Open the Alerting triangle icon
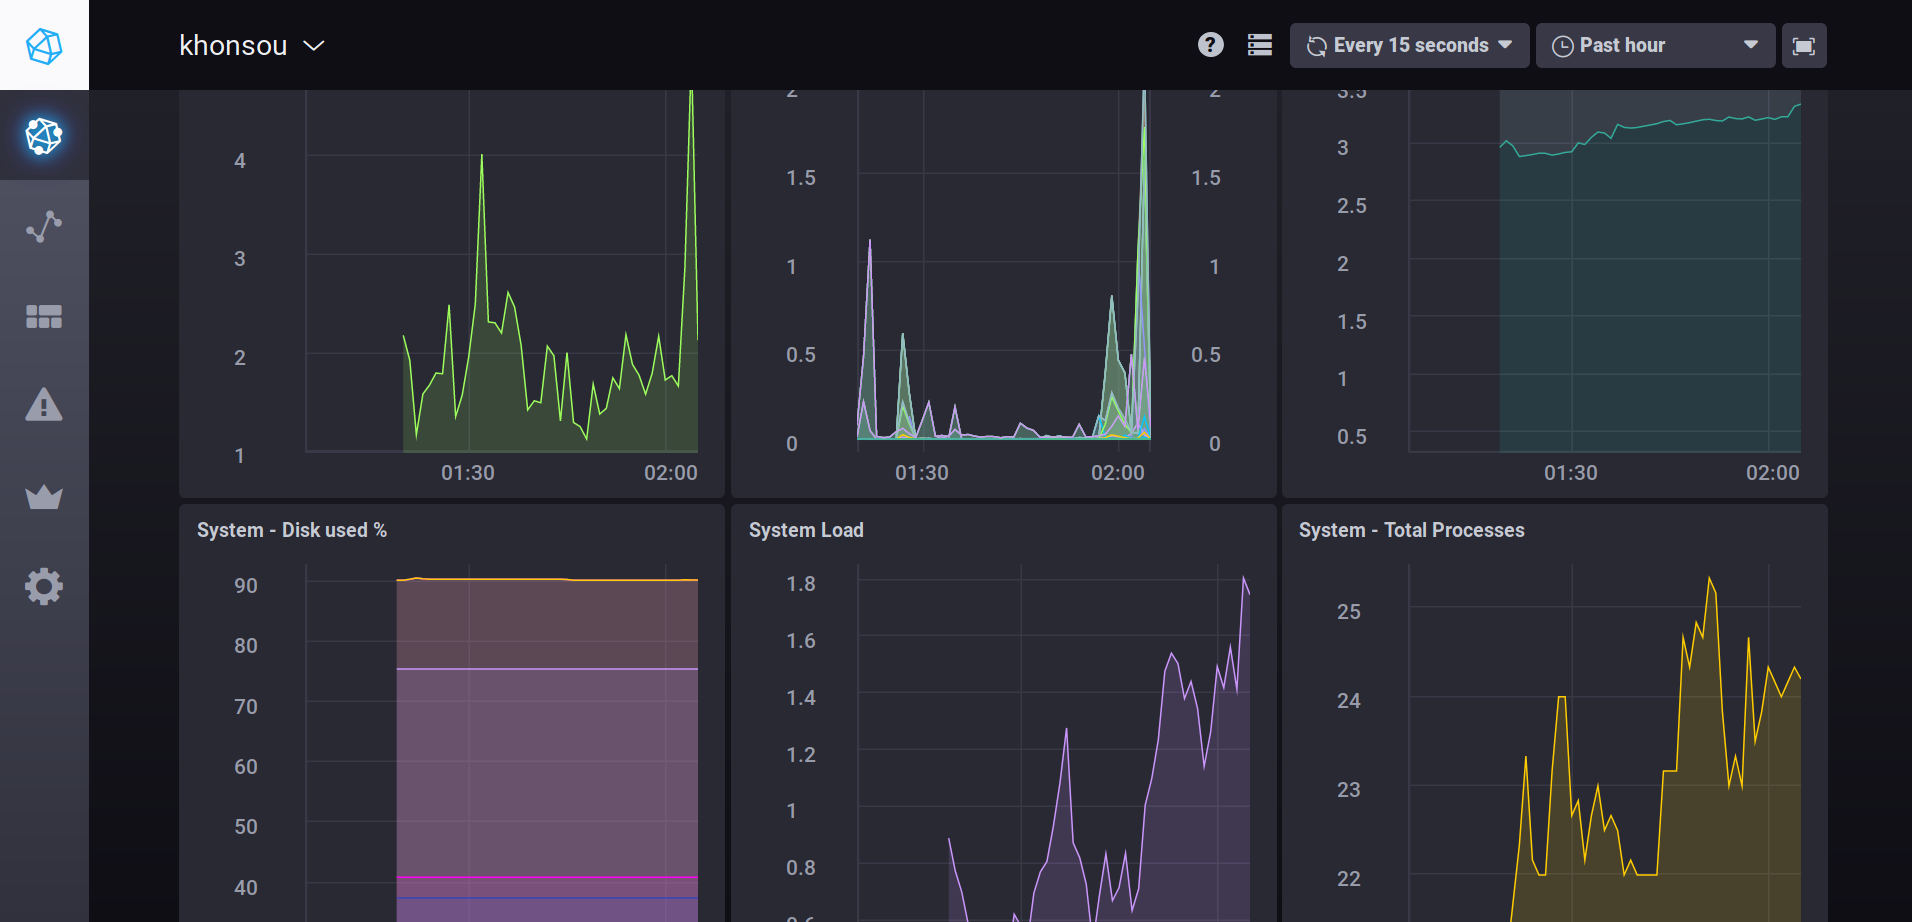This screenshot has width=1912, height=922. 44,406
